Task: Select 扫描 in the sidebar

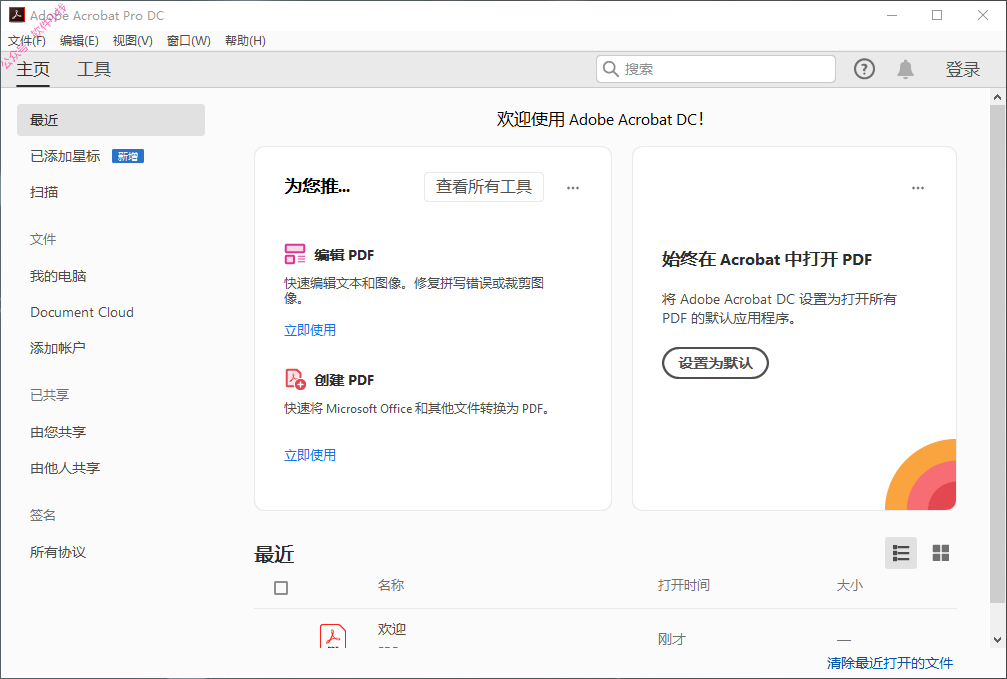Action: click(44, 192)
